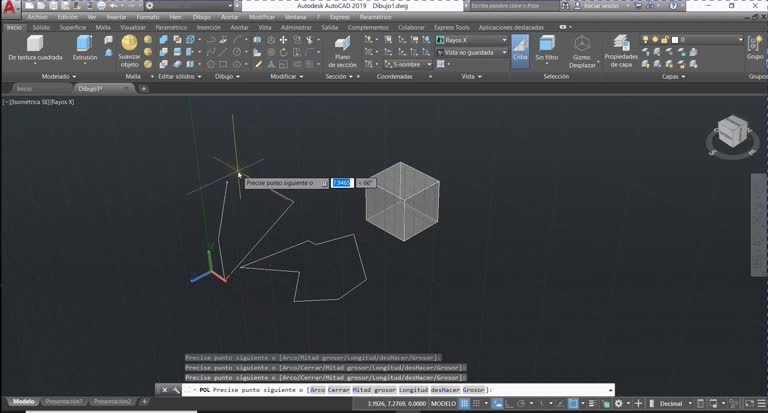Viewport: 768px width, 413px height.
Task: Click the solid union icon in Editar sólidos
Action: pos(164,40)
